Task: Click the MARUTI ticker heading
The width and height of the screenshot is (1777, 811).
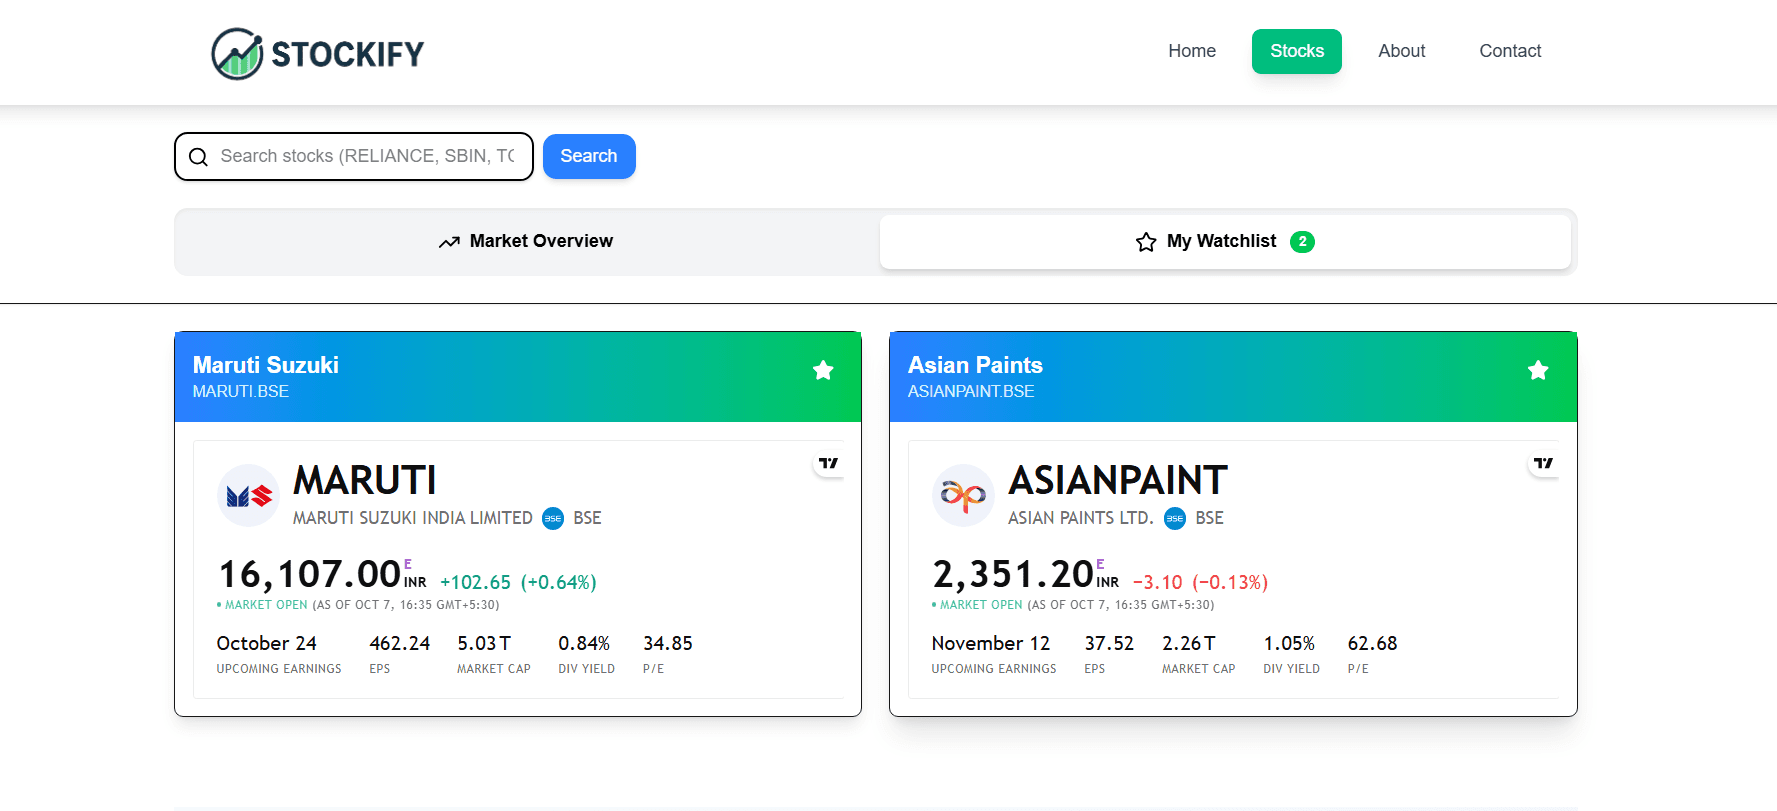Action: (365, 481)
